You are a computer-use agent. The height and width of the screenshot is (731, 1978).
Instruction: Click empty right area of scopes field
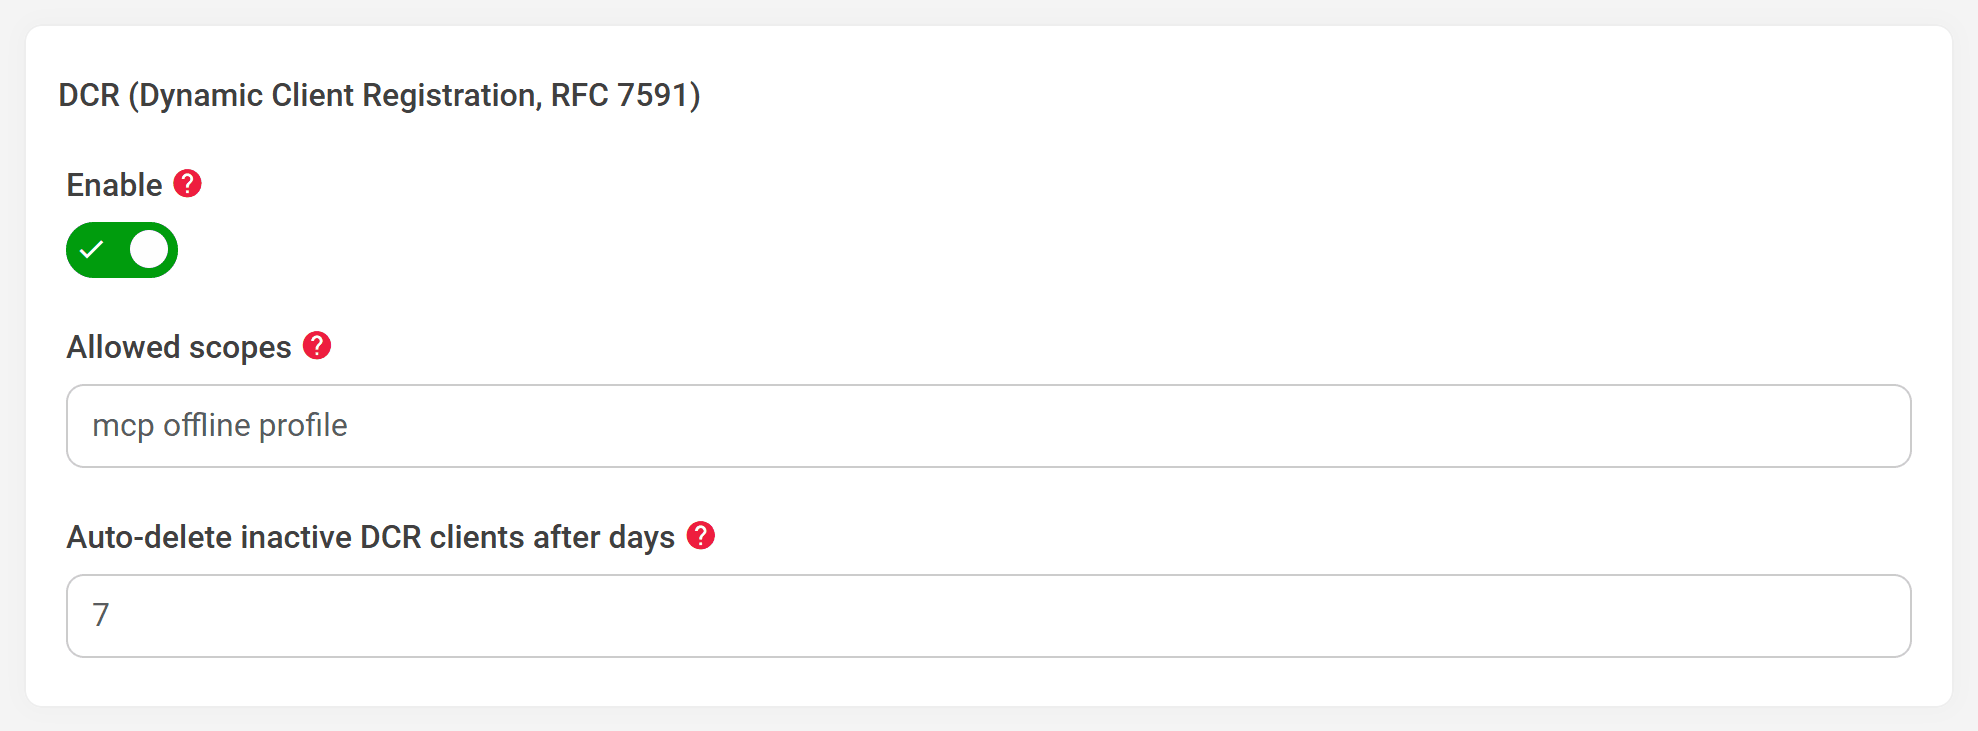(x=1500, y=426)
